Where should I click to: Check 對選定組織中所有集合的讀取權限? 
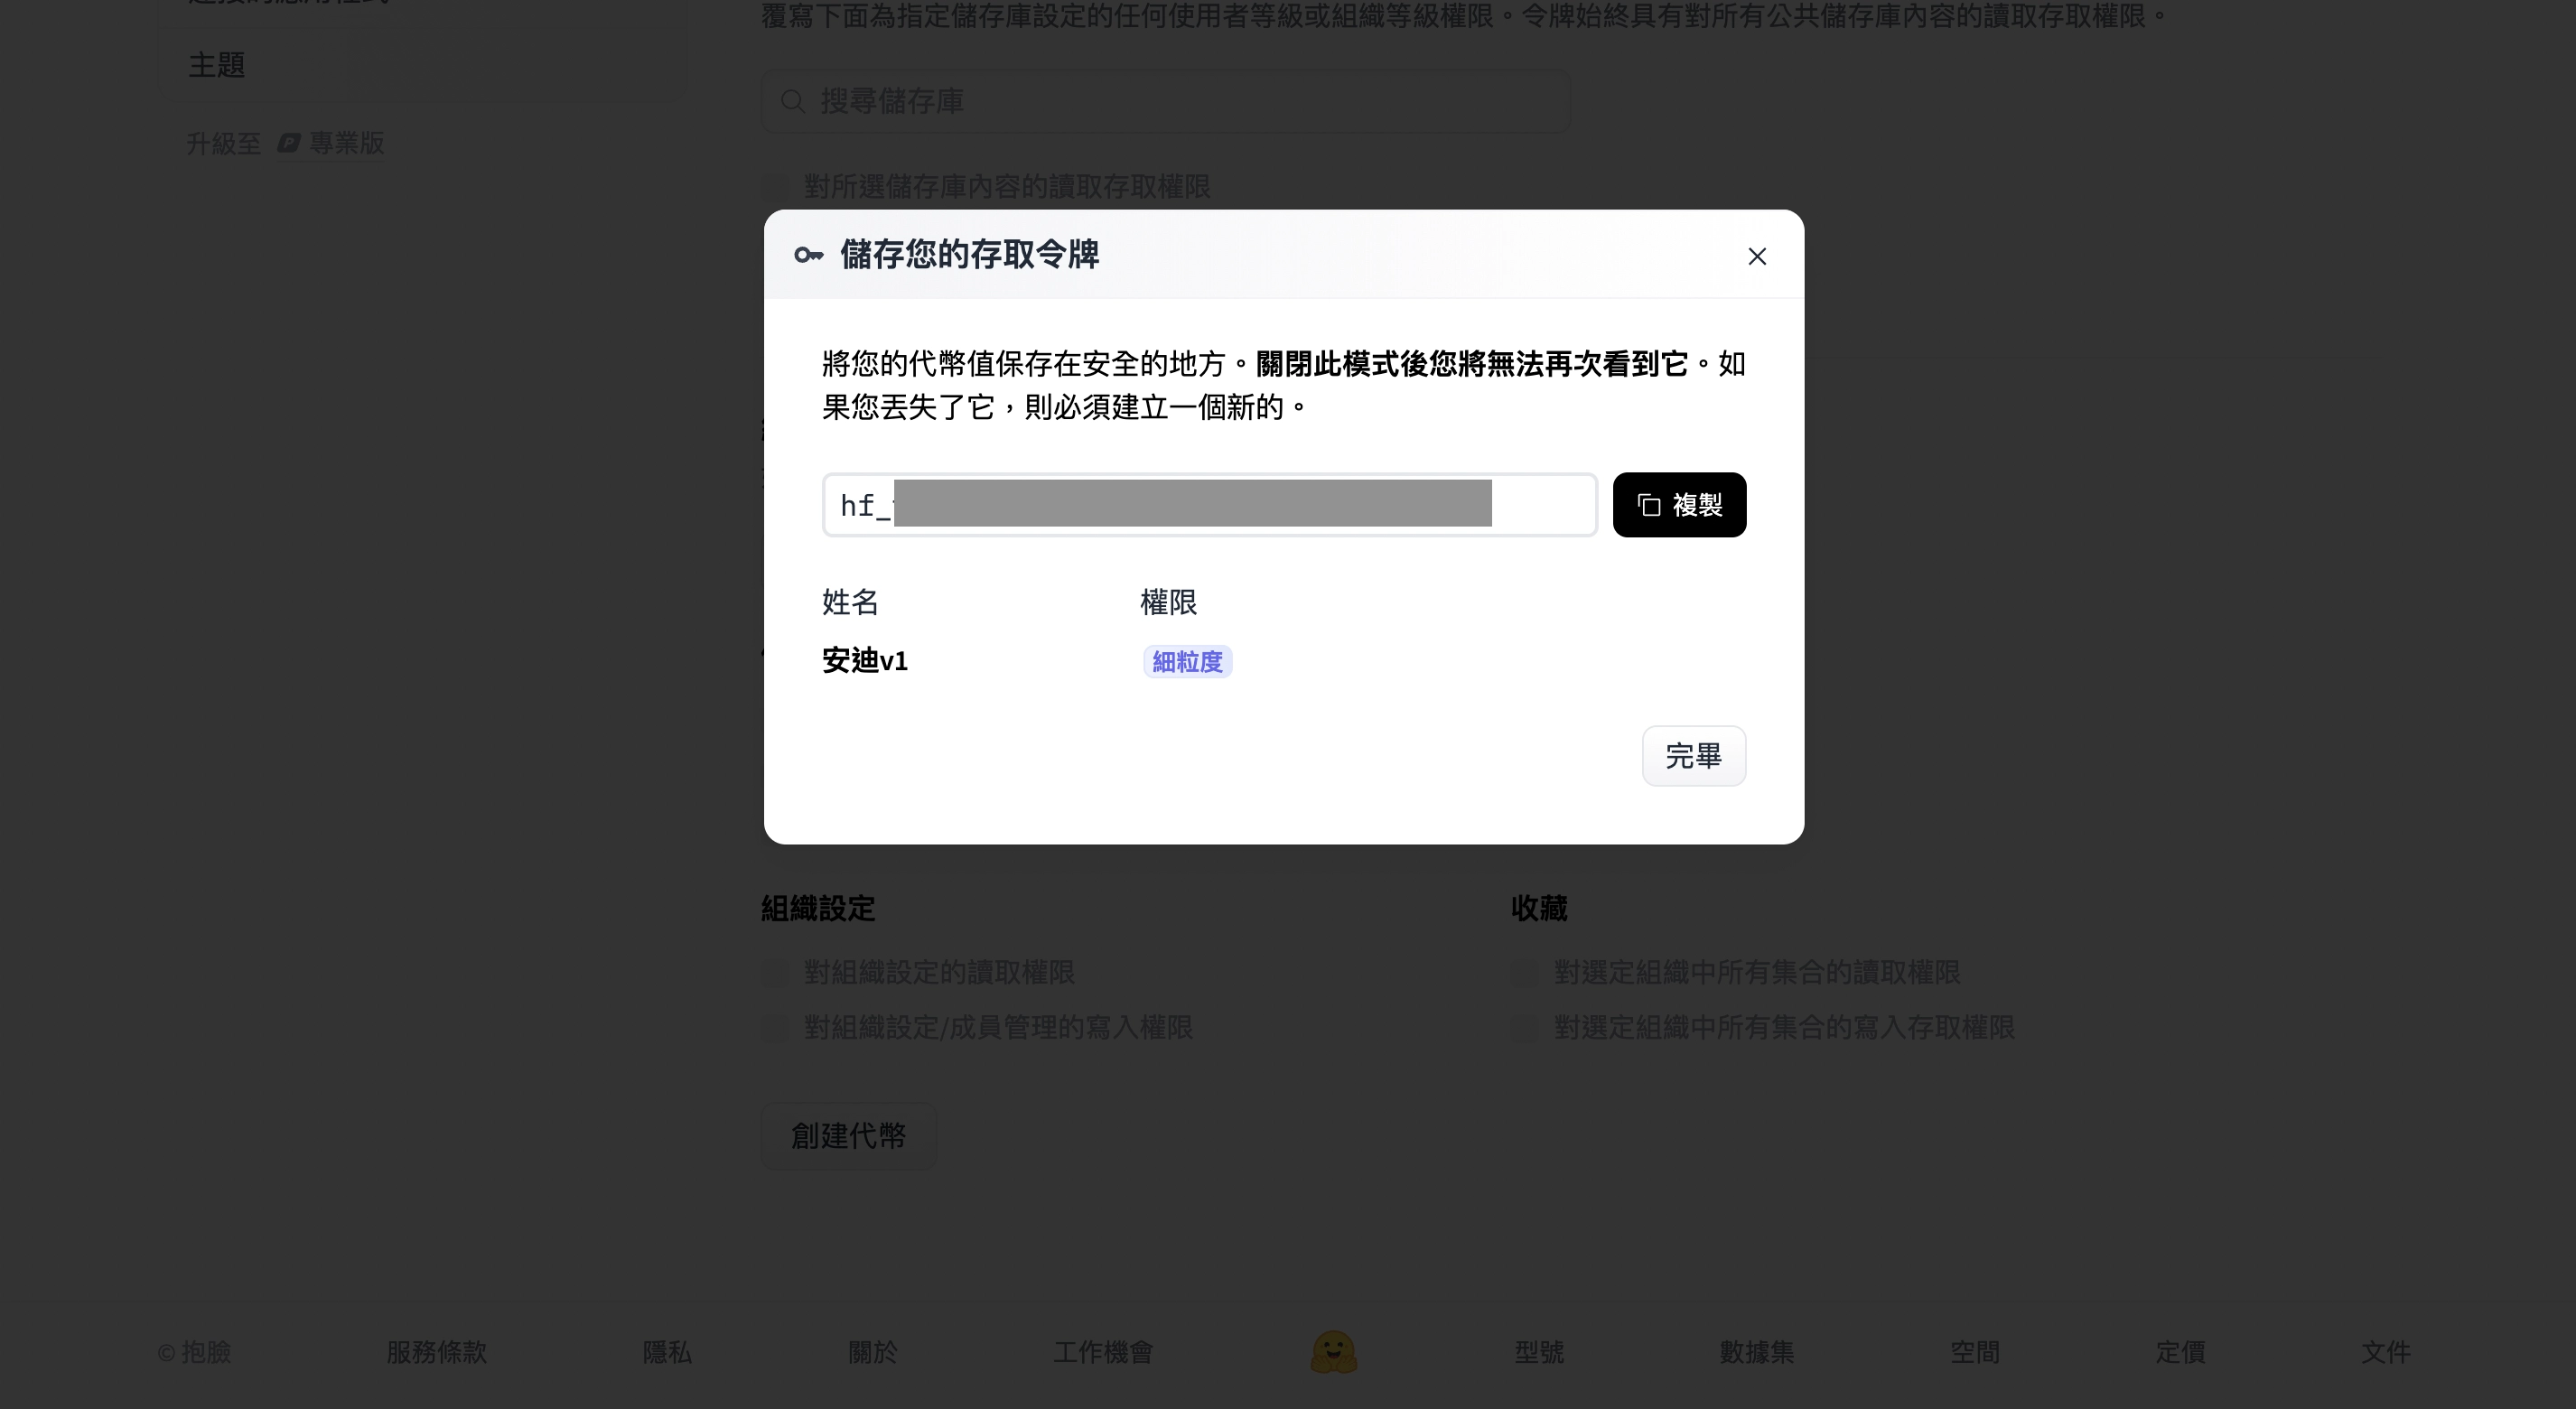(1524, 972)
